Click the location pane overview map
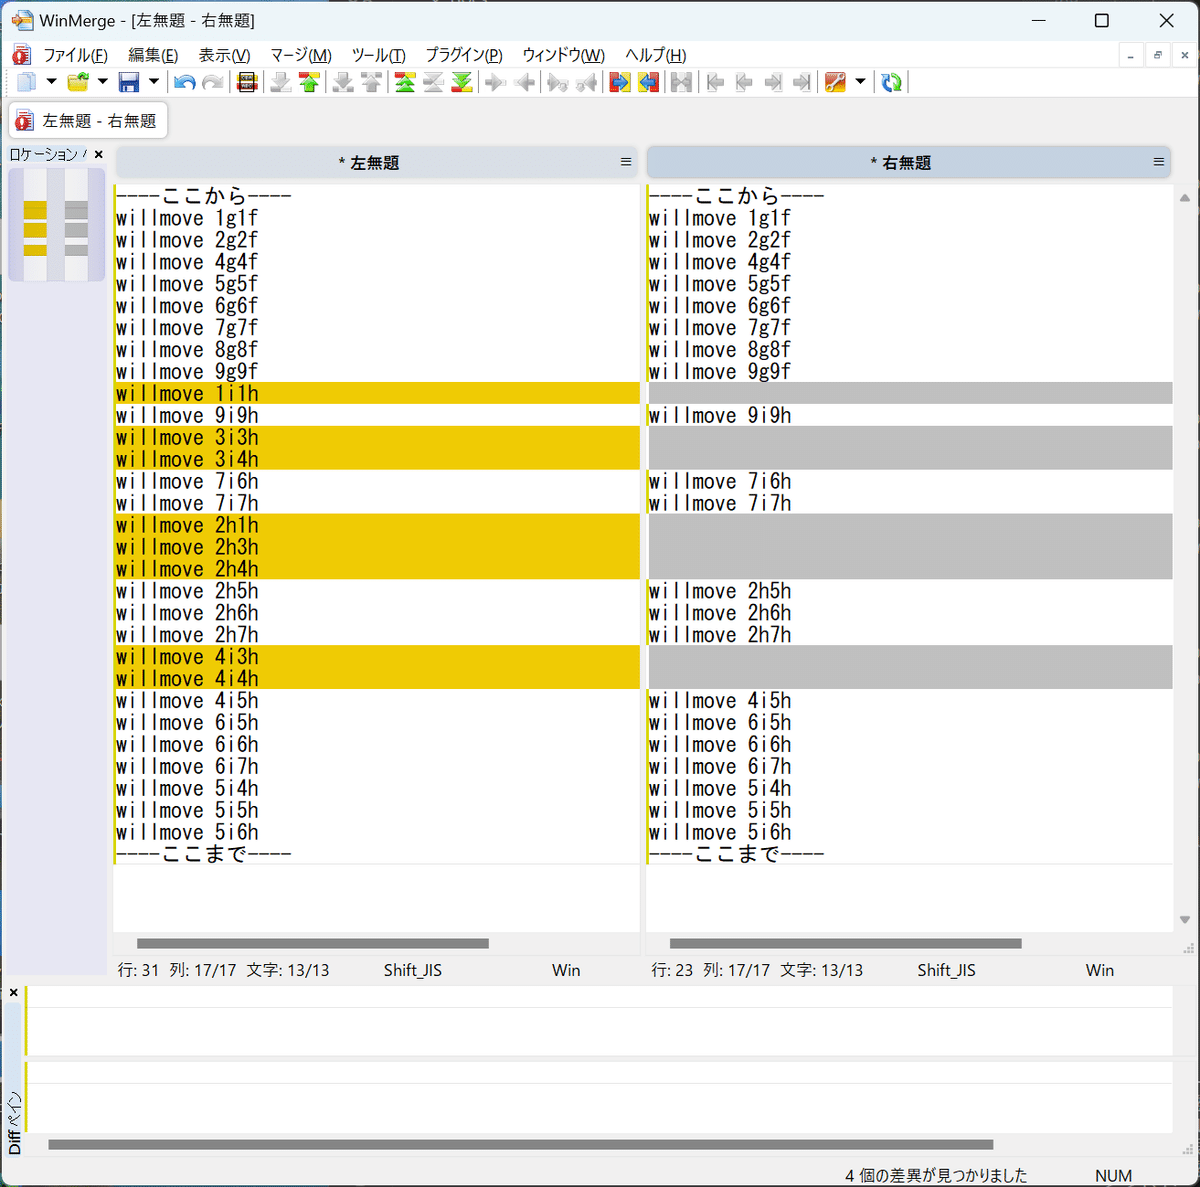This screenshot has width=1200, height=1187. (56, 225)
